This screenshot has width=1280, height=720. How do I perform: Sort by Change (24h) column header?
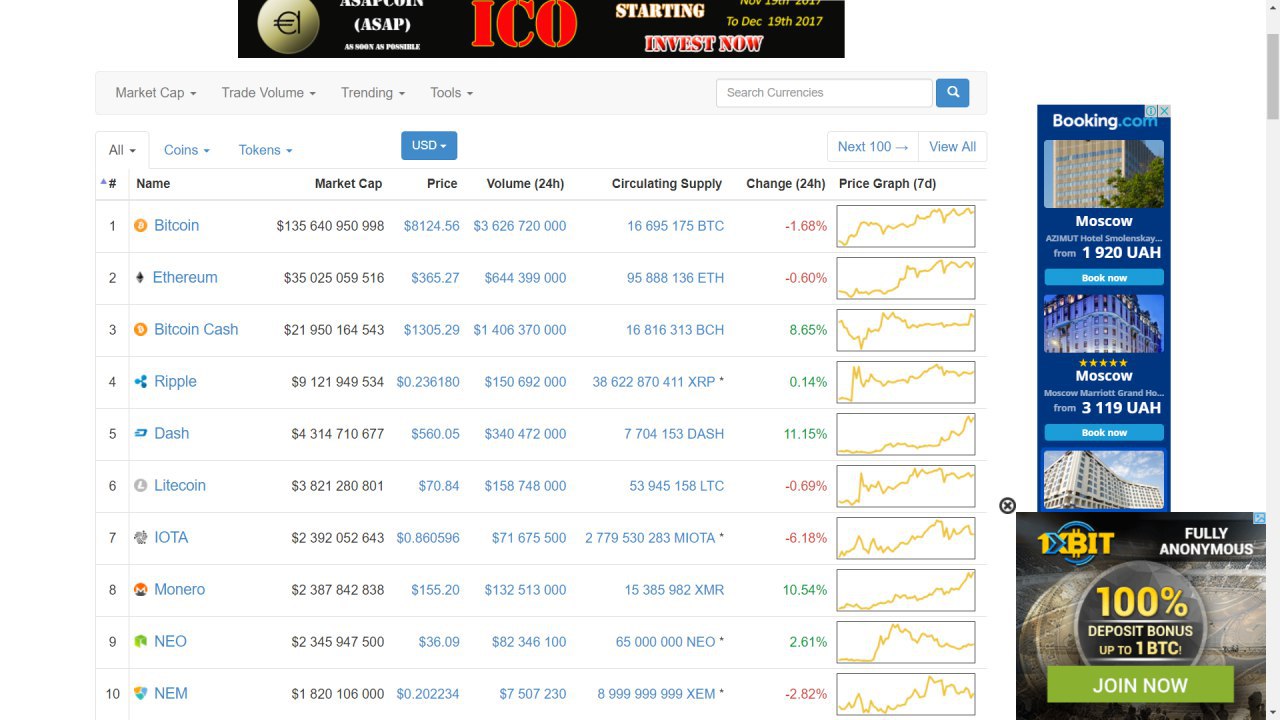pyautogui.click(x=786, y=184)
